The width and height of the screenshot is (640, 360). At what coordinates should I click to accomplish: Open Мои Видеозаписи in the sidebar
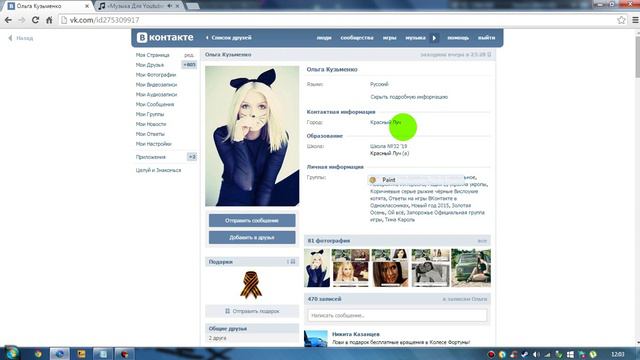coord(156,84)
